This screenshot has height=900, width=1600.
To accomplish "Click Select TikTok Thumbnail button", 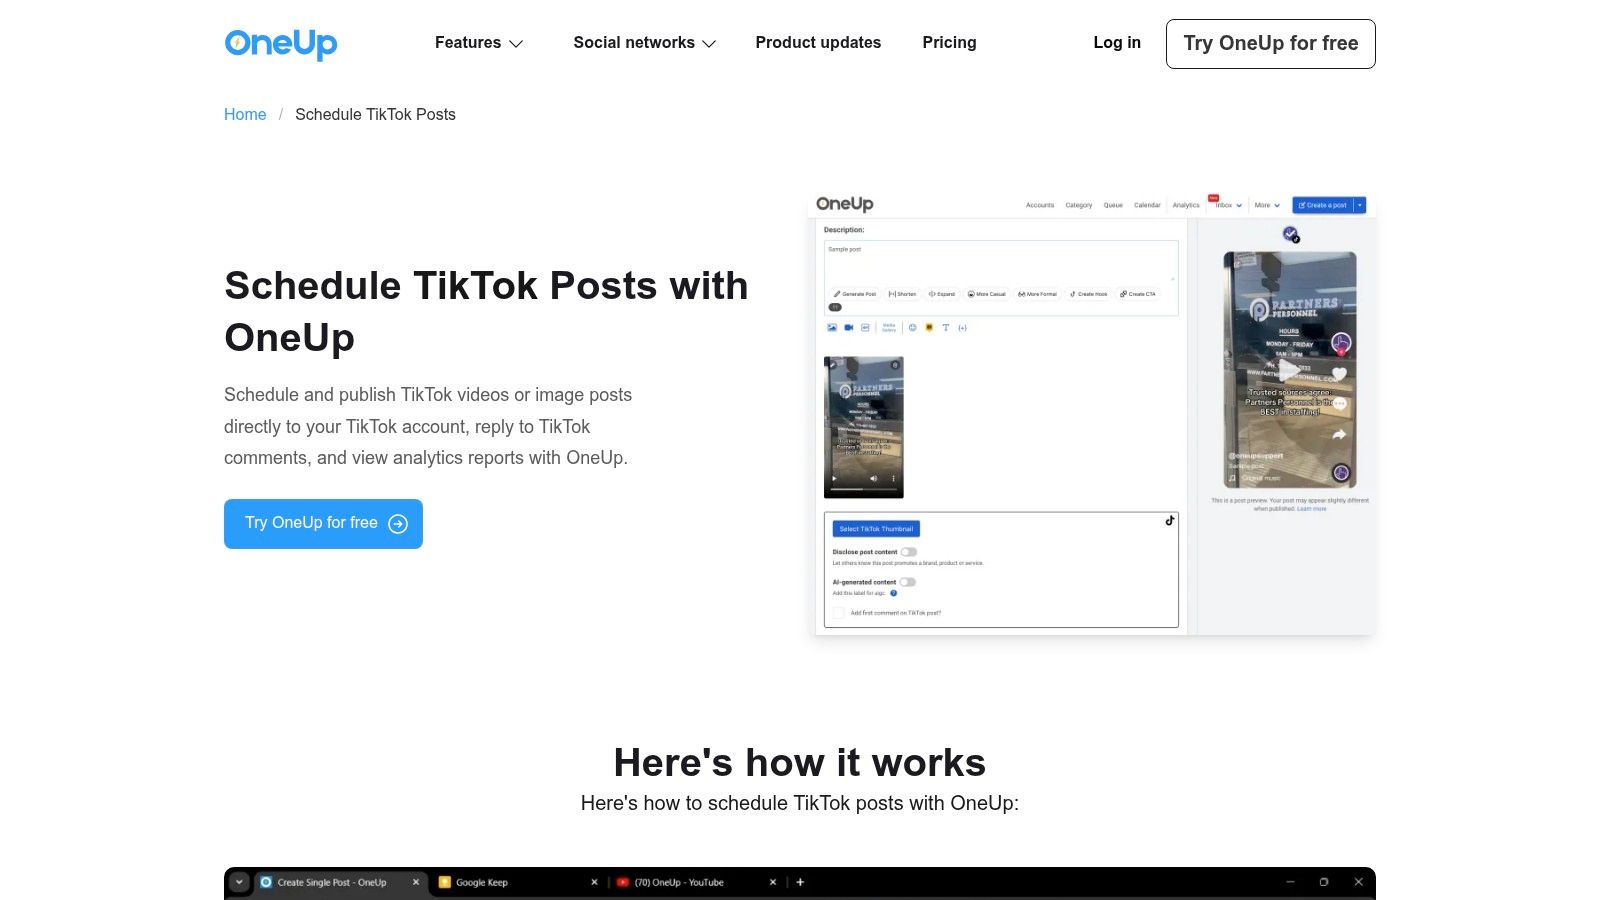I will click(x=876, y=529).
